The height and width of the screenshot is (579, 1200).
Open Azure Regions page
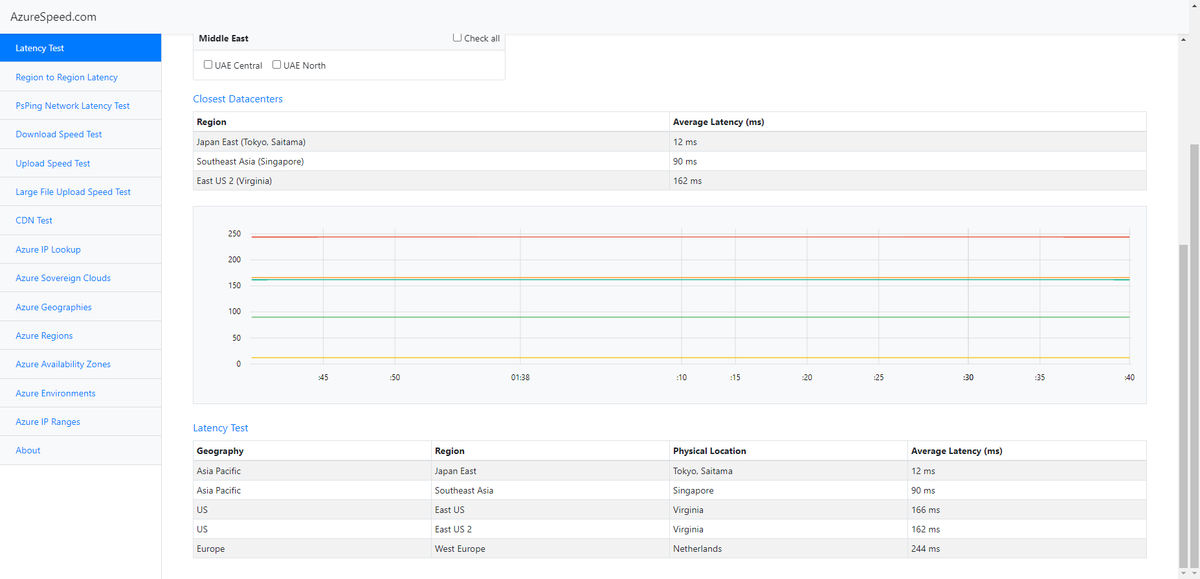click(80, 336)
